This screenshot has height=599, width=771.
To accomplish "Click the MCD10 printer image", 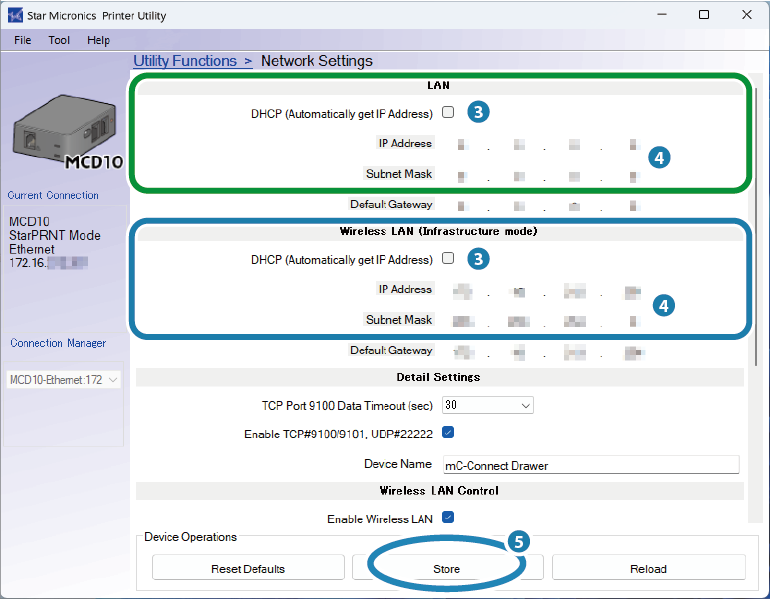I will (x=64, y=134).
